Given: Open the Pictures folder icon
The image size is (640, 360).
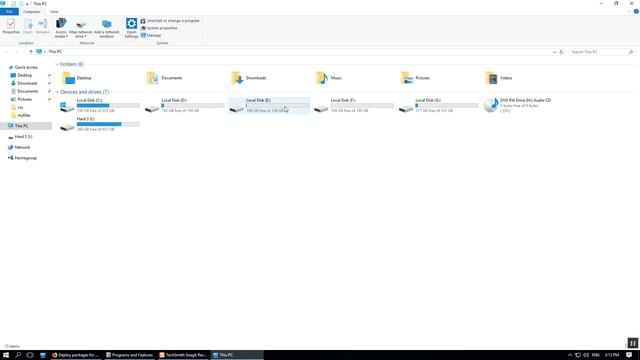Looking at the screenshot, I should point(407,78).
